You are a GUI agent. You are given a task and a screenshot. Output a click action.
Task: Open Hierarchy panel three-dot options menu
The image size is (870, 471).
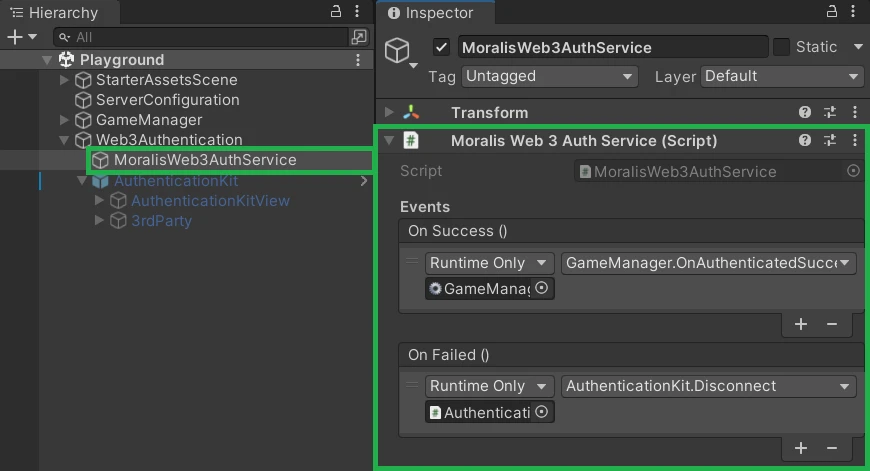coord(359,12)
